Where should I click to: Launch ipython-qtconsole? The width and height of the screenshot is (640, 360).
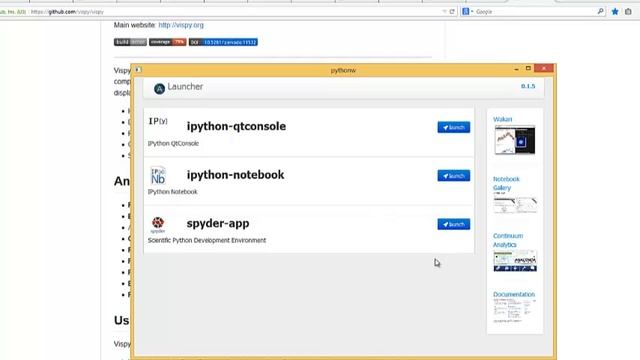coord(453,127)
